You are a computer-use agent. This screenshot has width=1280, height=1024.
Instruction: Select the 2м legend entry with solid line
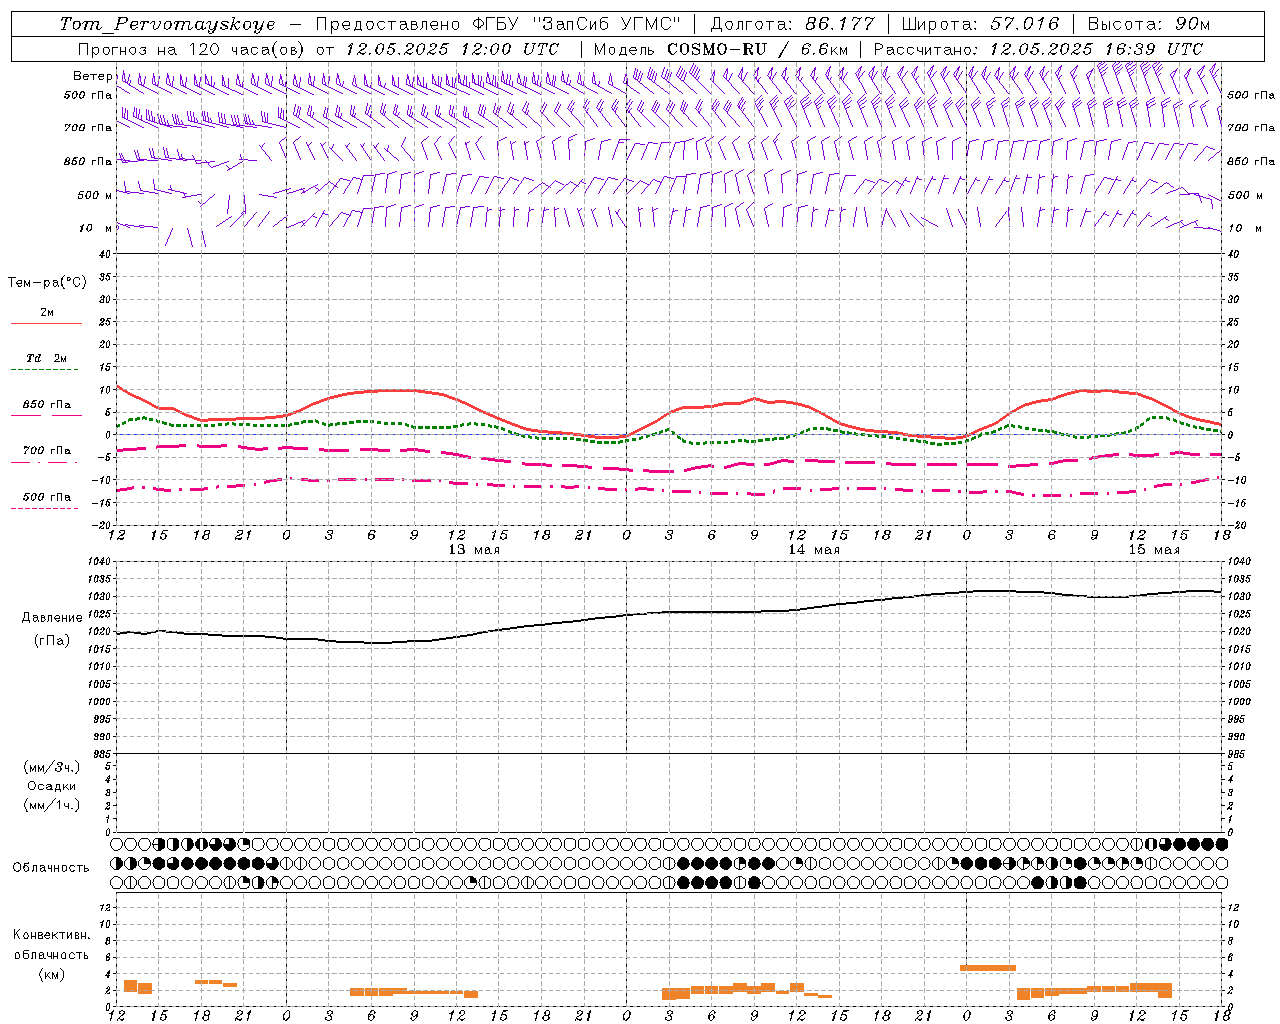tap(46, 317)
